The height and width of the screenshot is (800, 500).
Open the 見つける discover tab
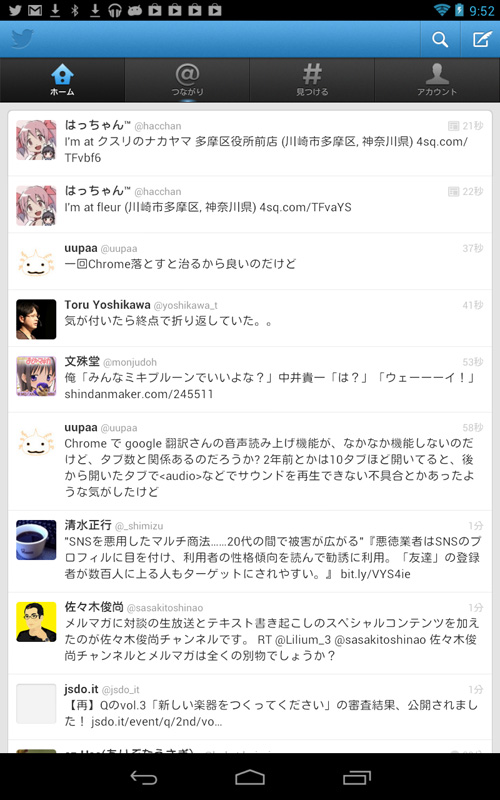click(312, 80)
